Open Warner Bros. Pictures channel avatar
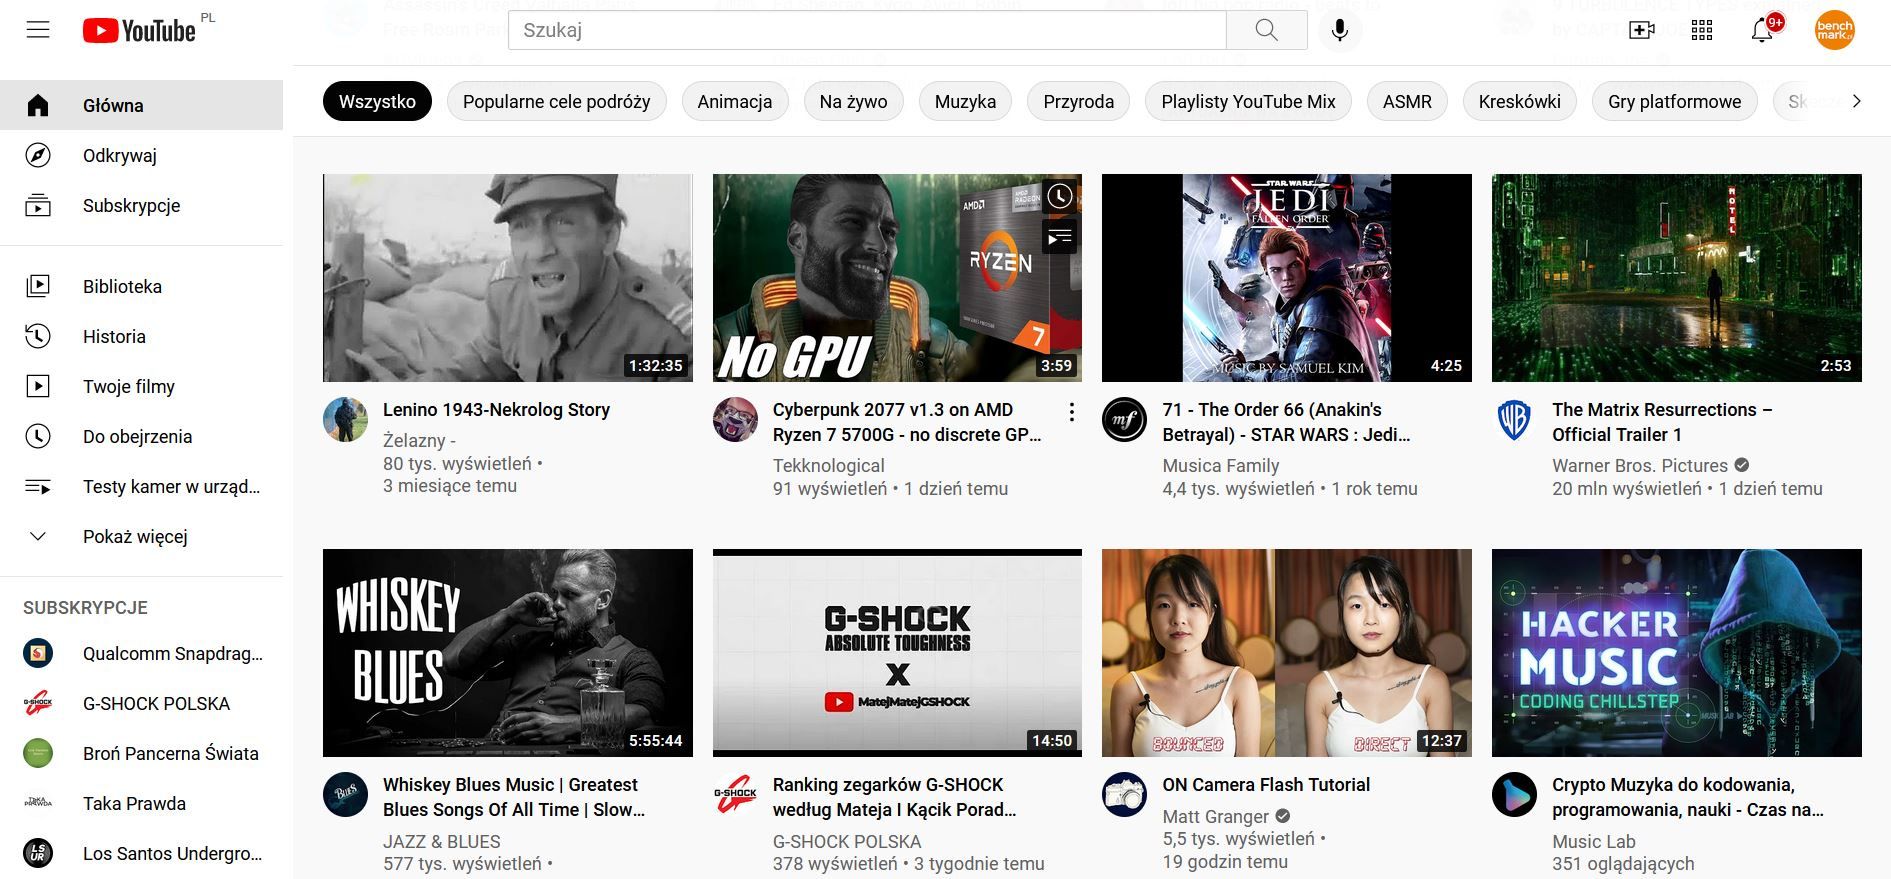 (1514, 420)
